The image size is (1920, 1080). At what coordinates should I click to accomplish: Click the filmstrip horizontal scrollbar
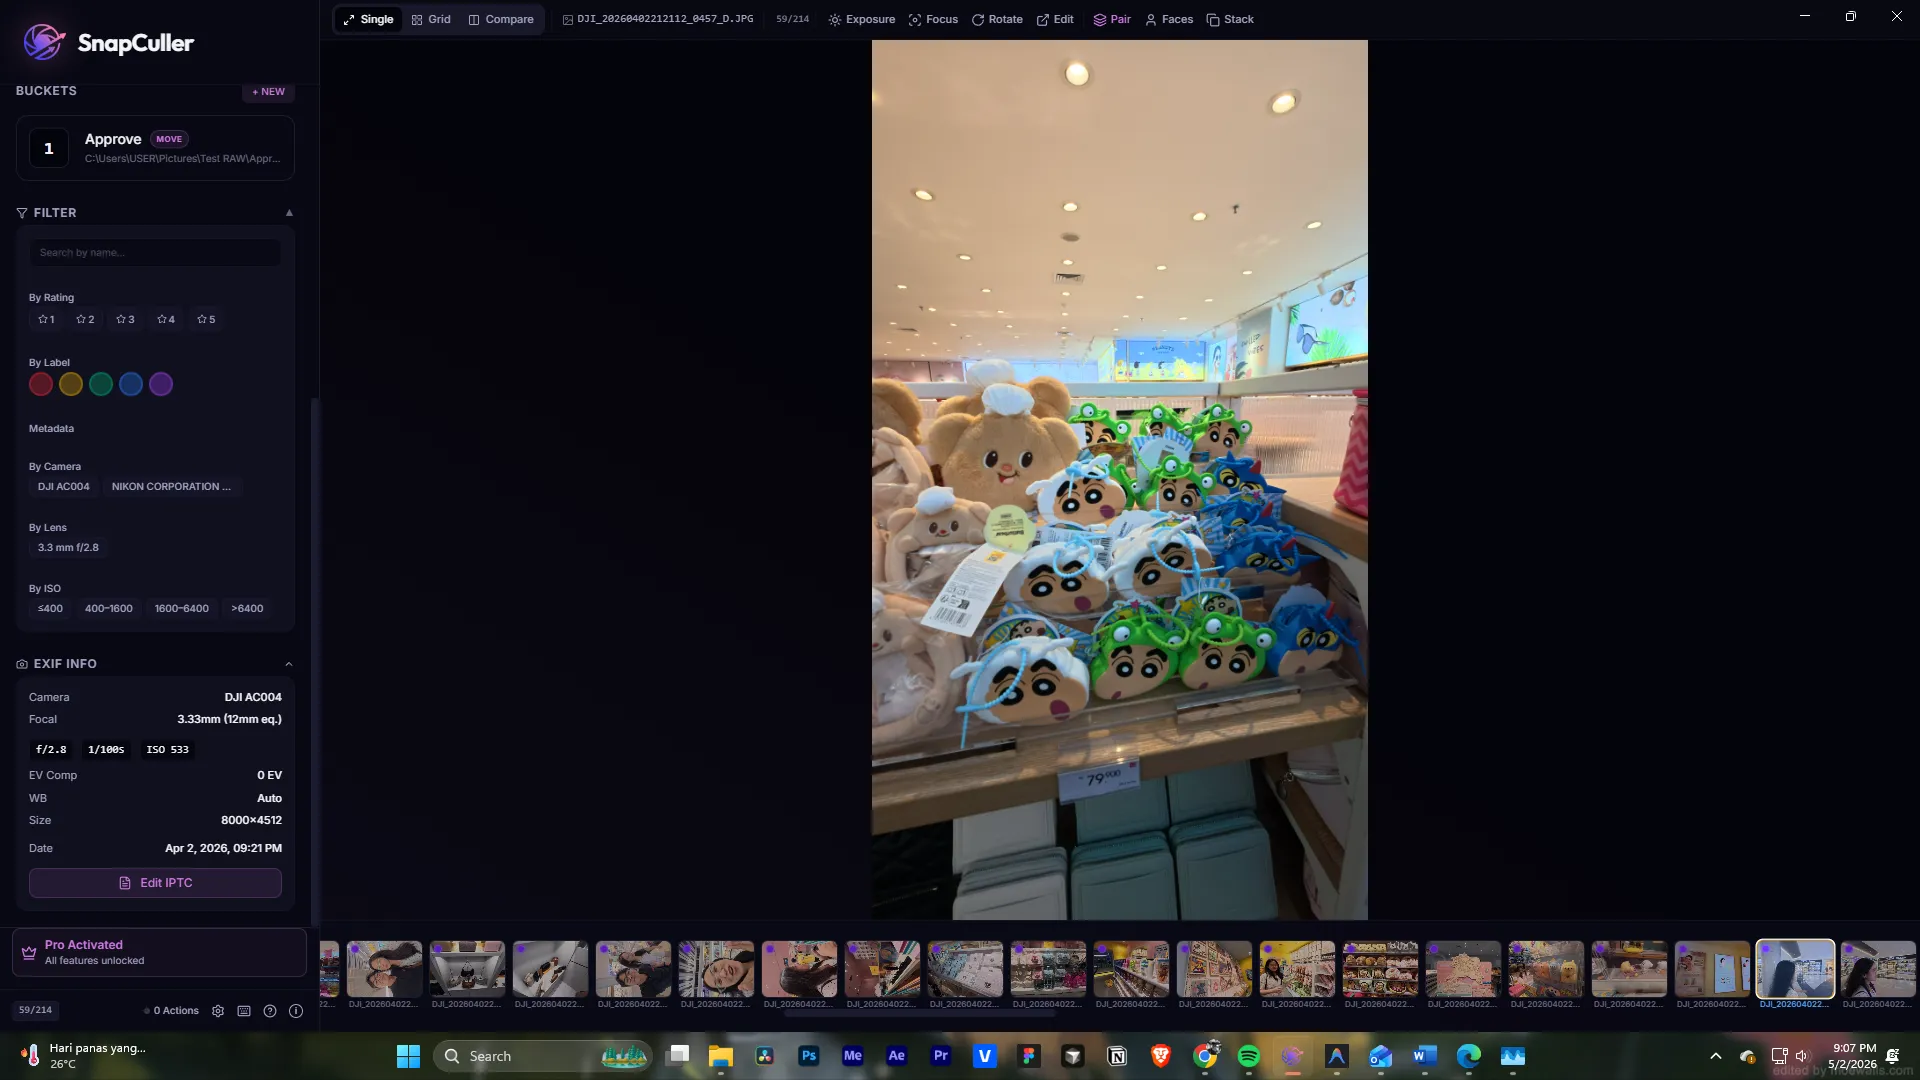click(920, 1013)
